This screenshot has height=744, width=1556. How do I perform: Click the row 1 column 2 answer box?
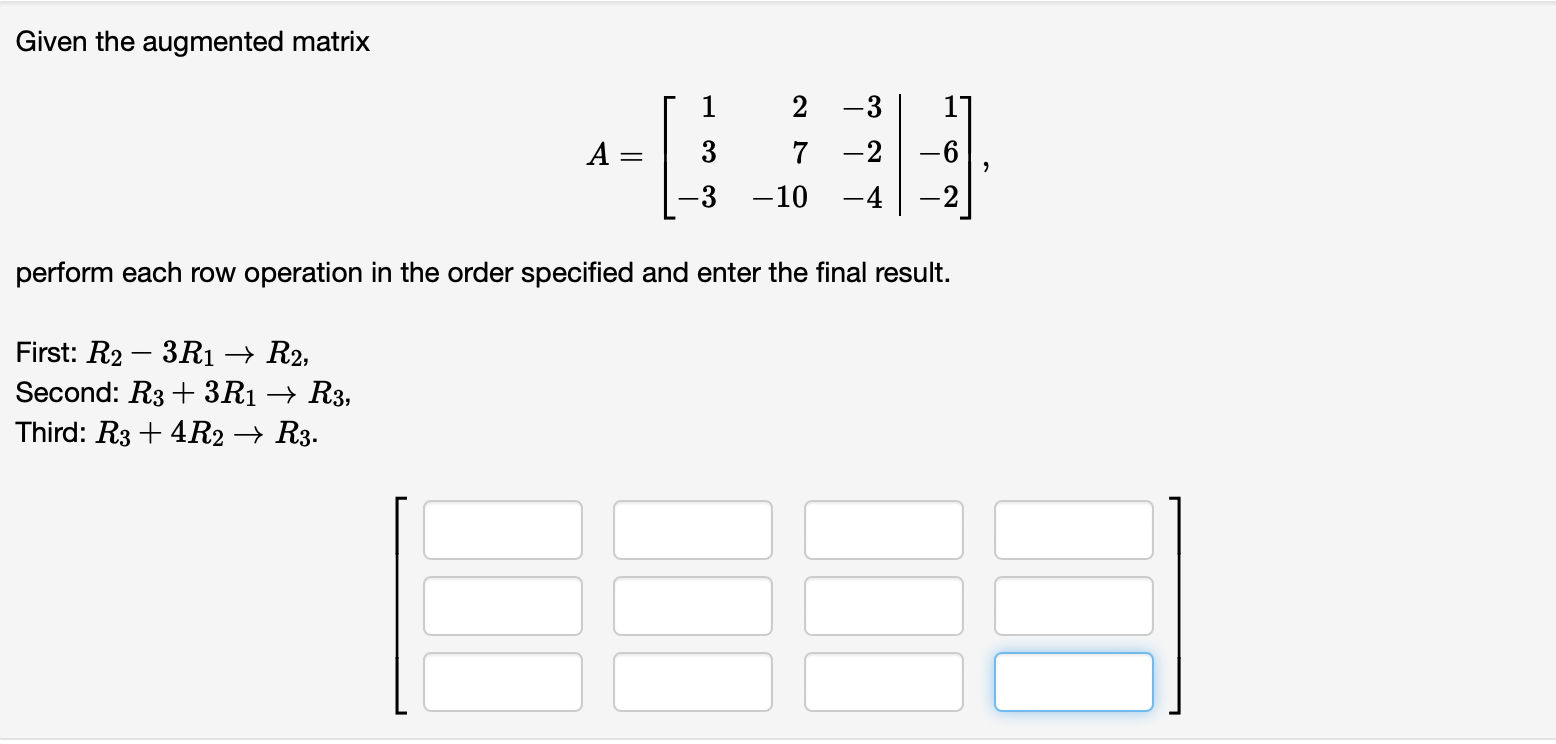[692, 530]
